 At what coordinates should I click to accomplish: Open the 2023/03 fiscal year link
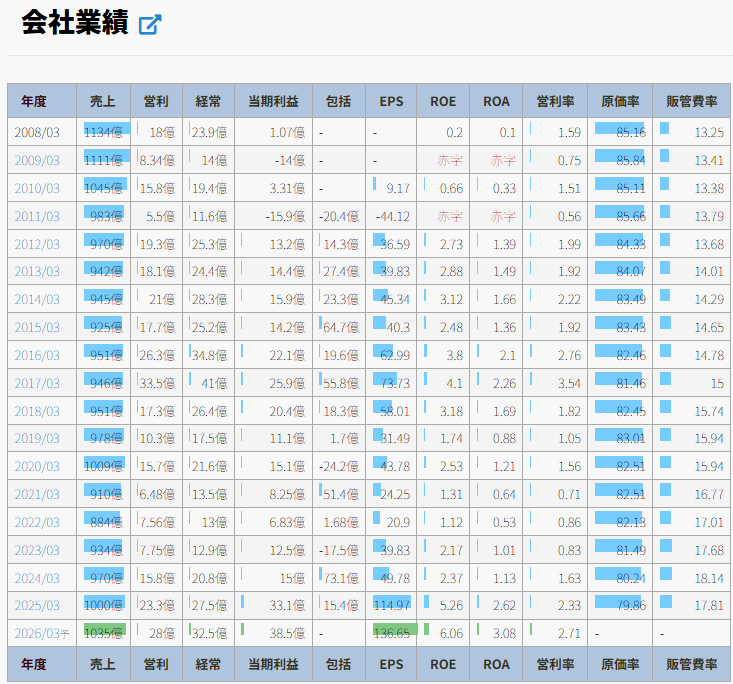pyautogui.click(x=36, y=550)
